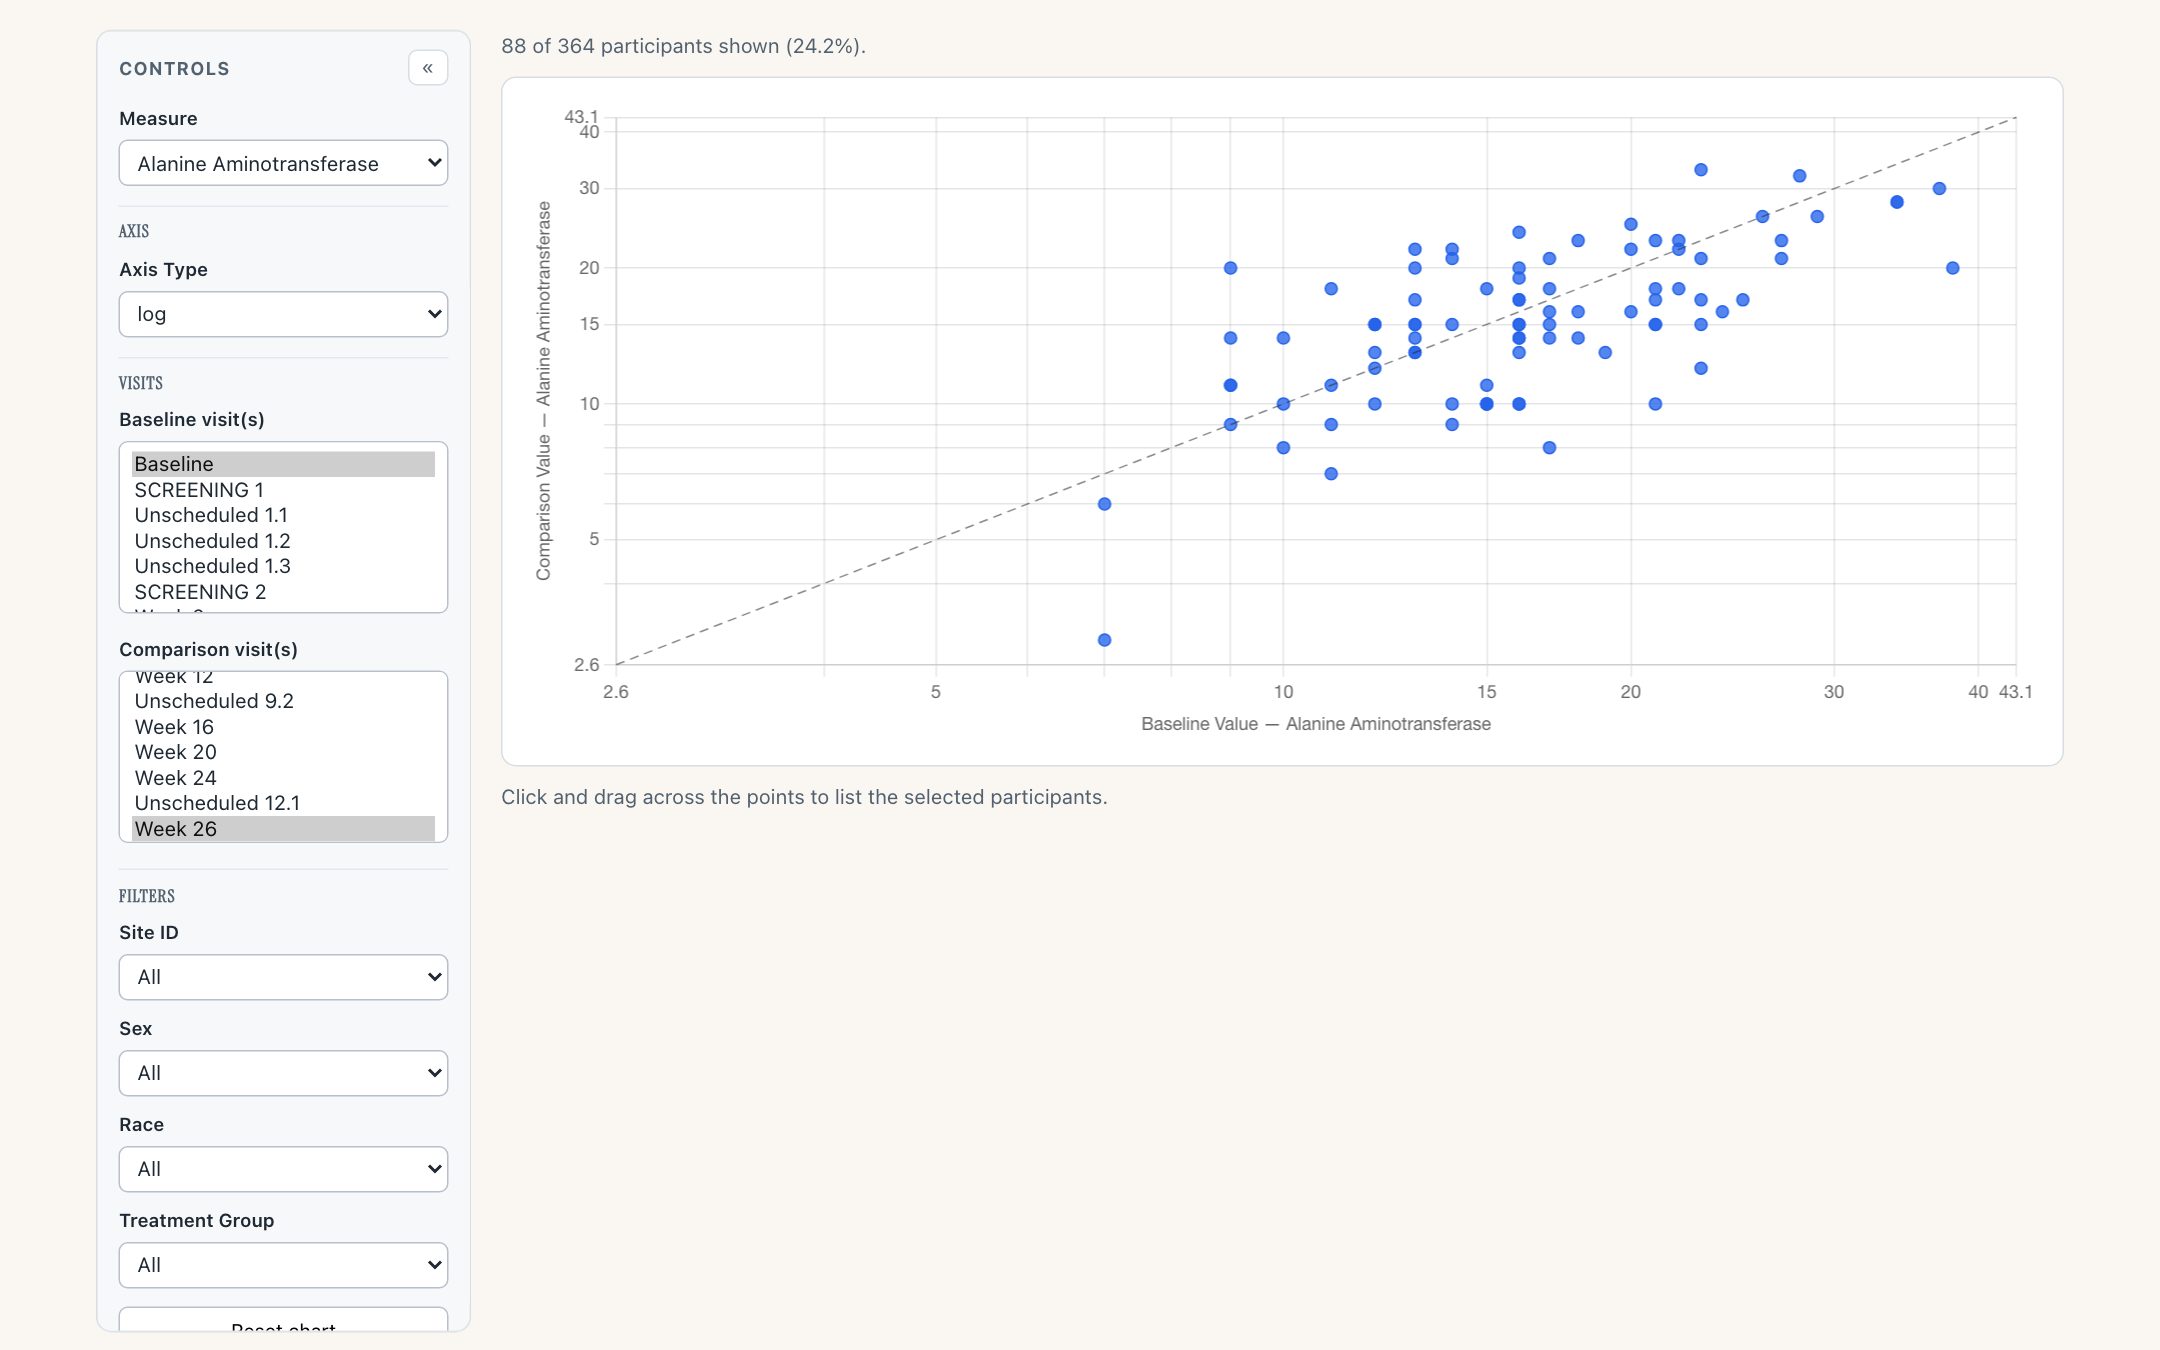
Task: Select Week 26 in Comparison visit list
Action: pyautogui.click(x=283, y=829)
